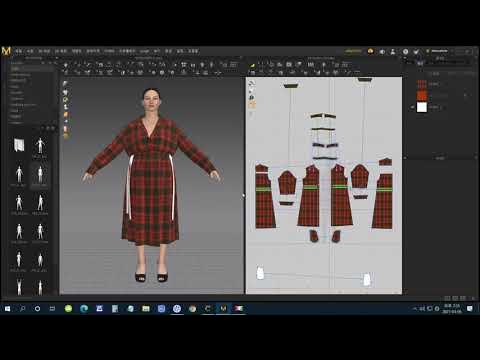
Task: Click the taskbar clock and date
Action: (x=452, y=309)
